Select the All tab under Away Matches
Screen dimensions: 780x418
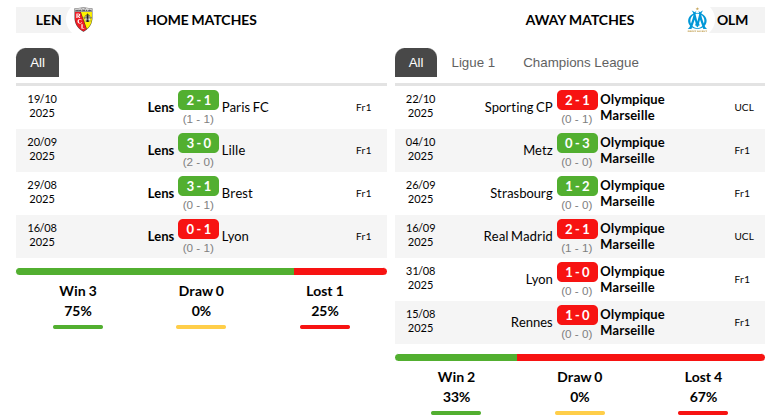416,62
